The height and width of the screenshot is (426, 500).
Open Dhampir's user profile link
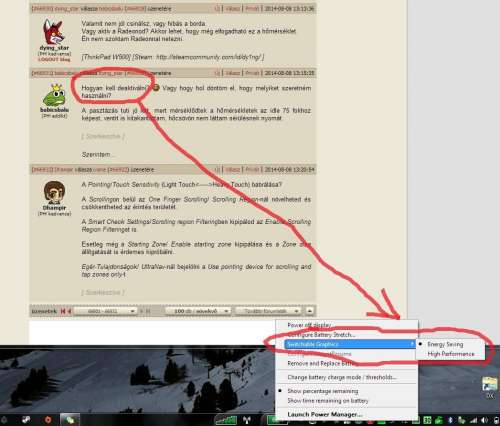point(54,207)
